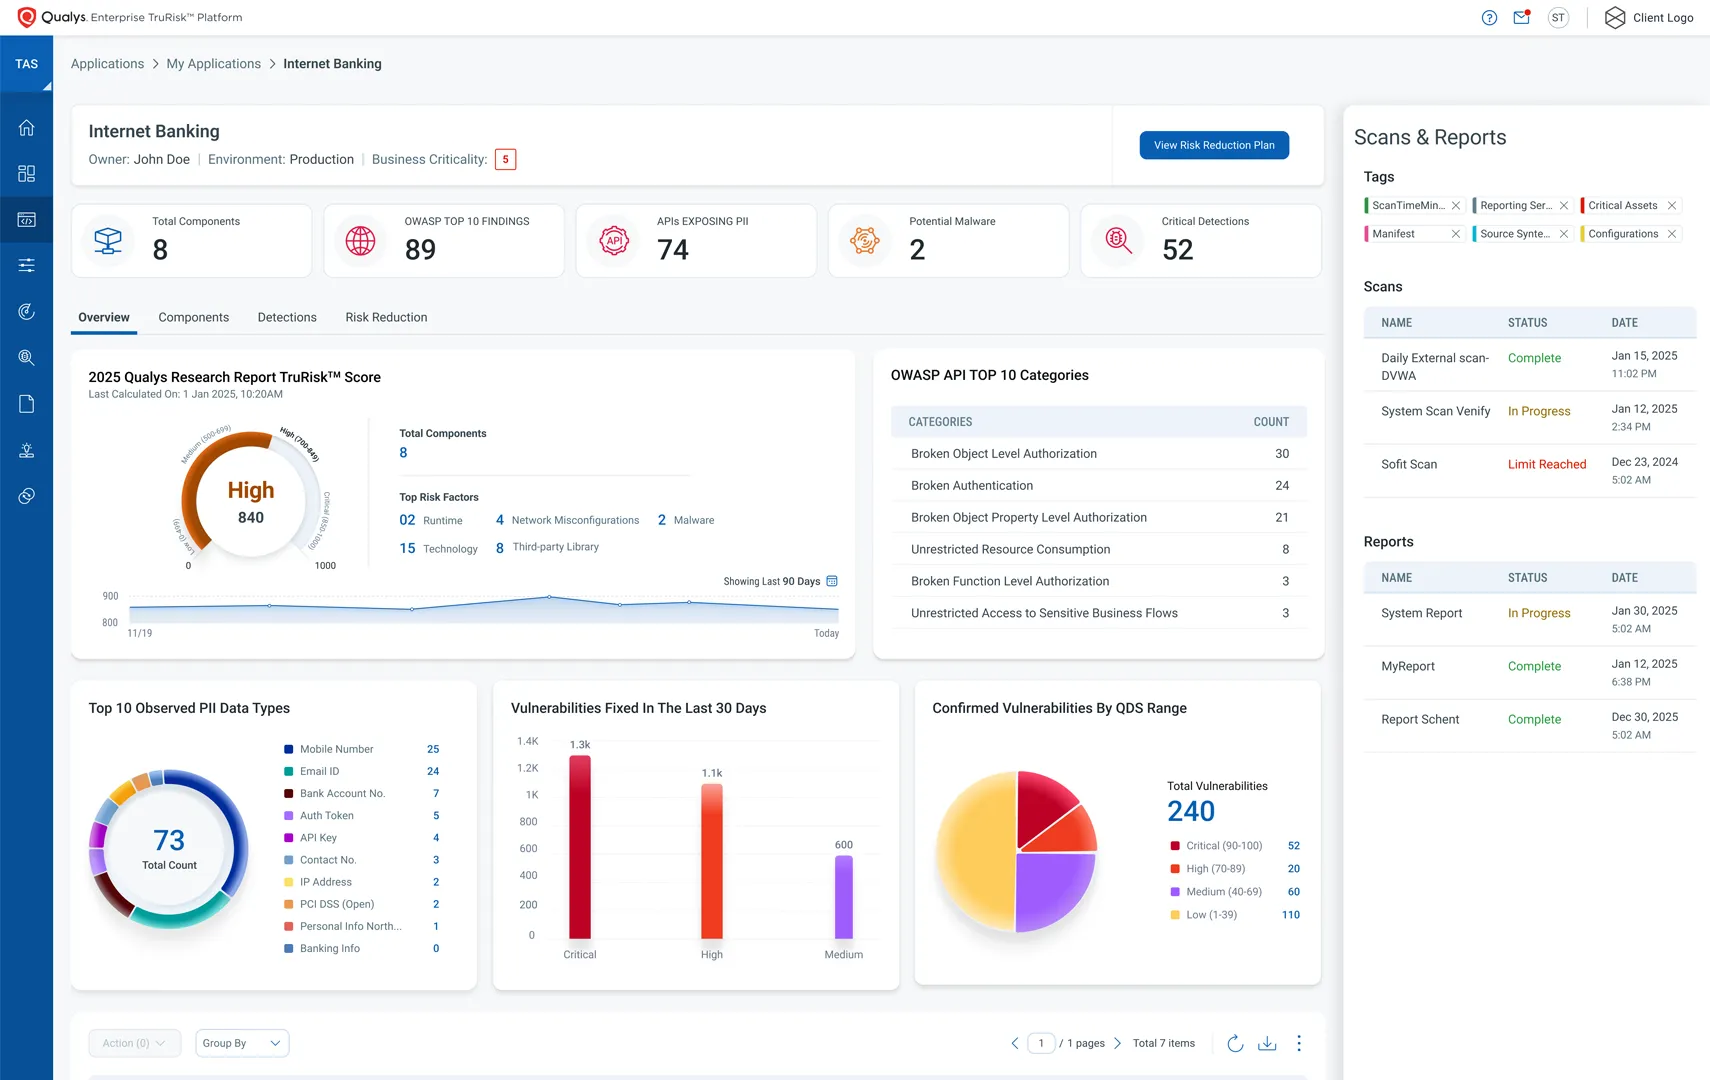Expand the Action (0) dropdown
The width and height of the screenshot is (1710, 1080).
(x=134, y=1042)
